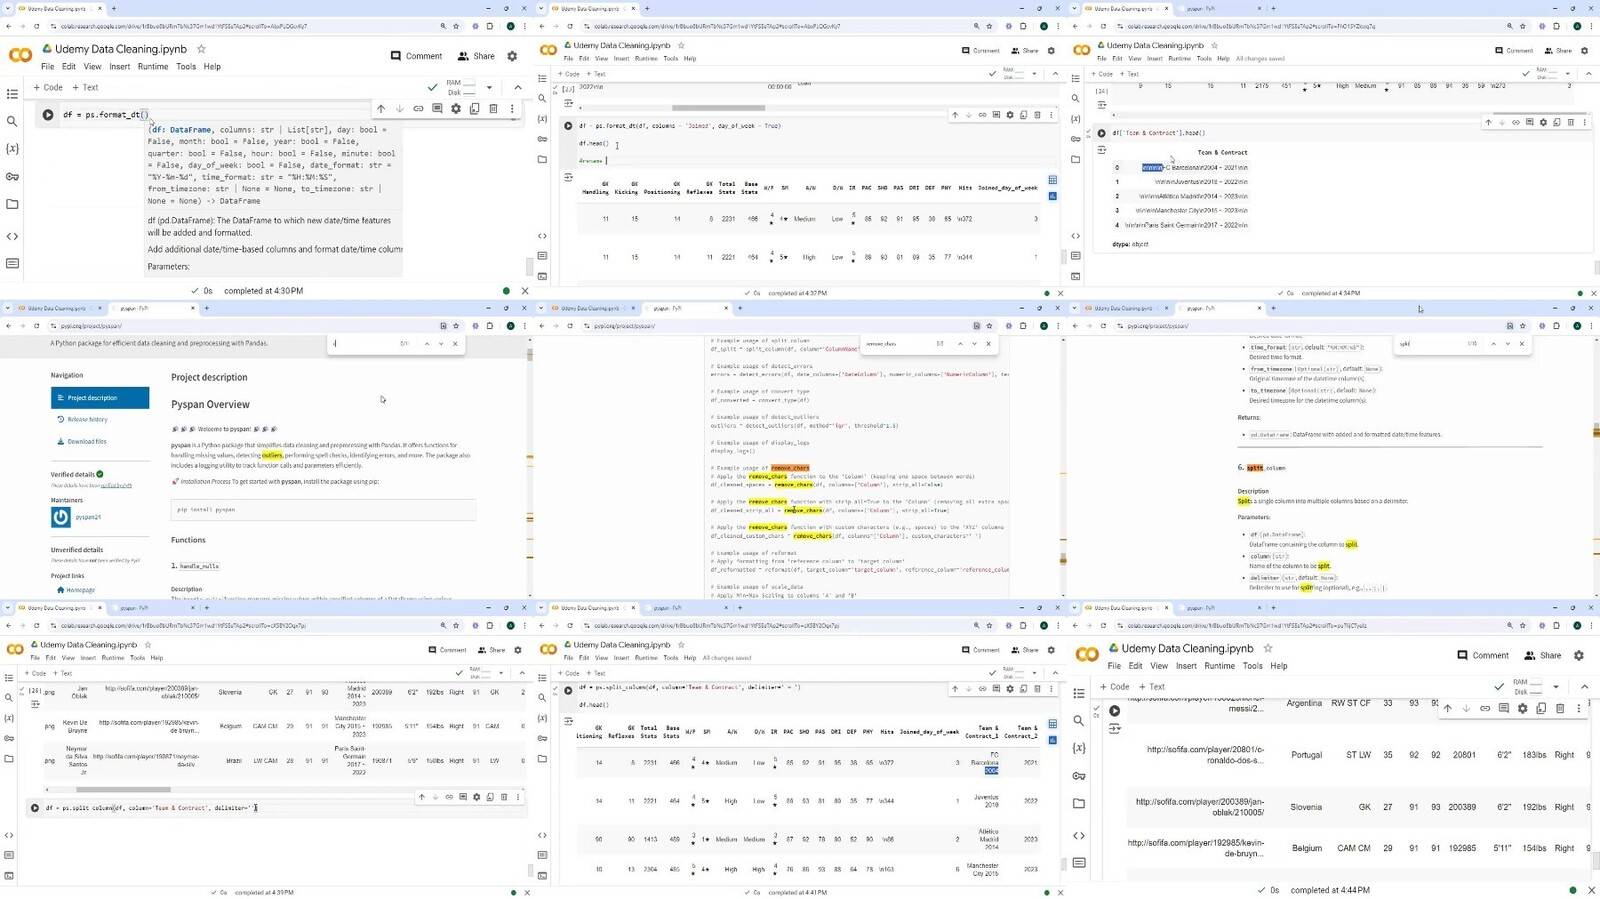Close find bar on Pyspan Overview page

455,344
